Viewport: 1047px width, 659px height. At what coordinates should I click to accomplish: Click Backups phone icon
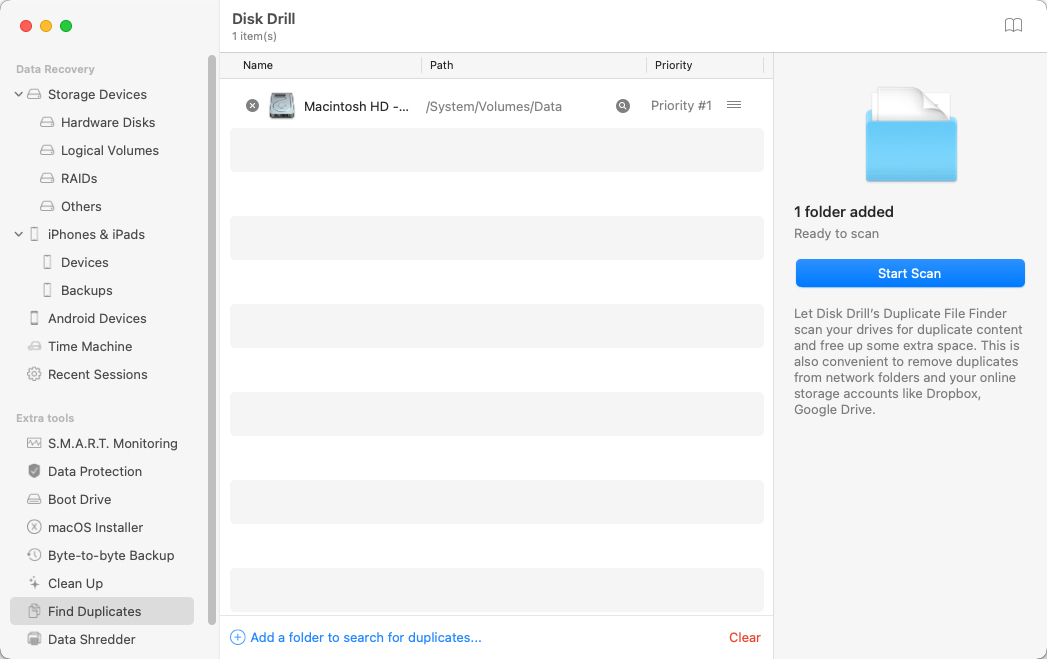(x=47, y=290)
